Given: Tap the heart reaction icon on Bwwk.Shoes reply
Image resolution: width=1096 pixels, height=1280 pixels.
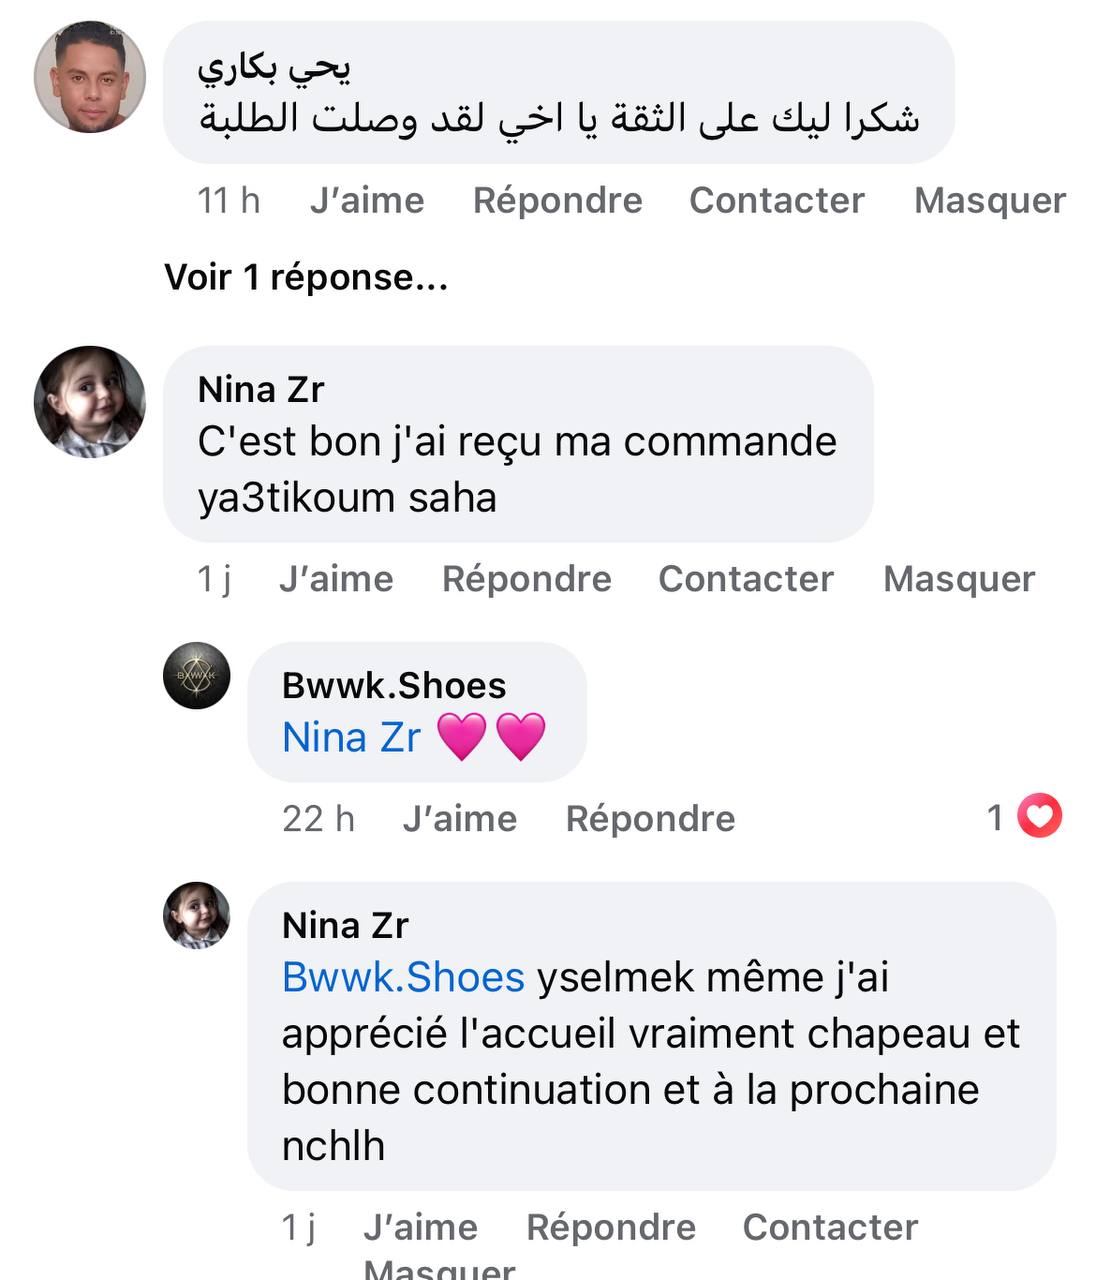Looking at the screenshot, I should click(1039, 817).
